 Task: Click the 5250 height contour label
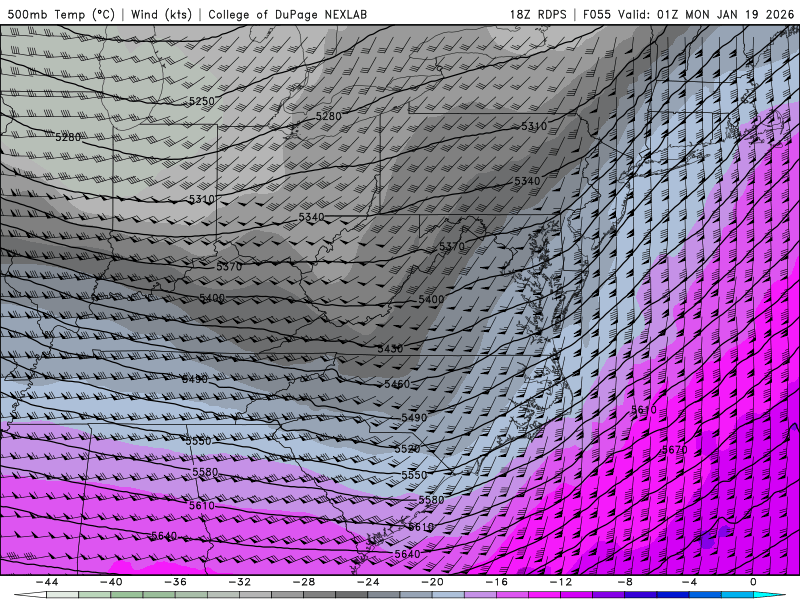[x=202, y=101]
